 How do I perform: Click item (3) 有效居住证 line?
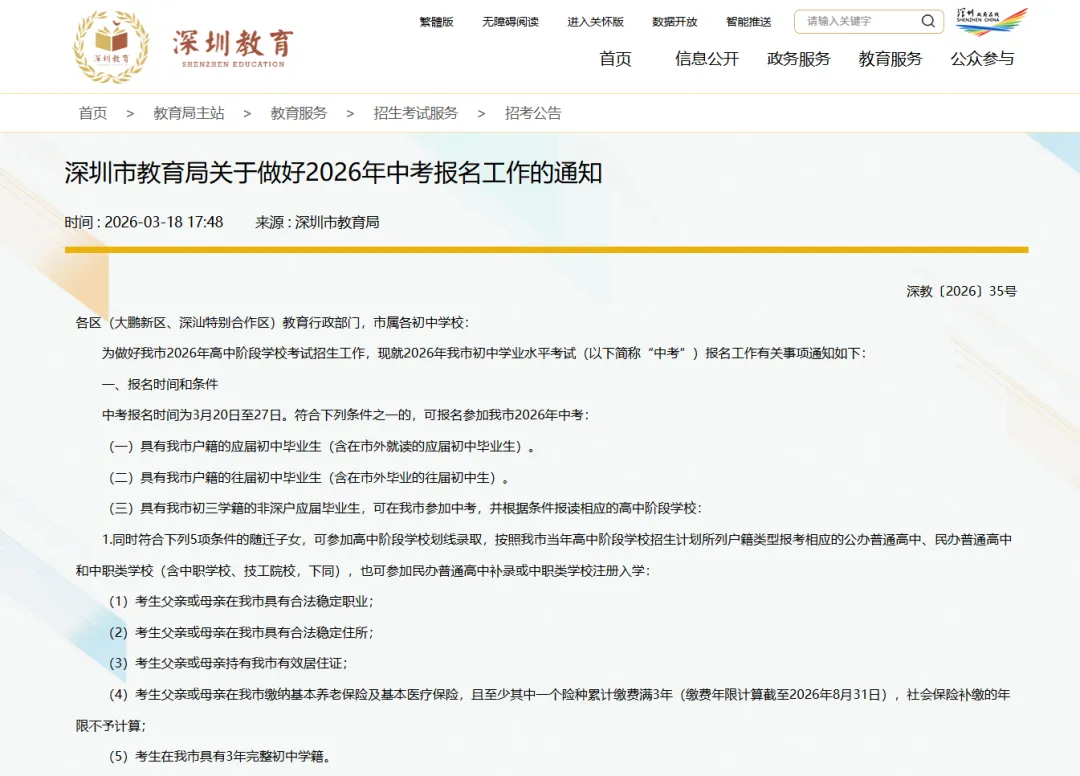point(228,663)
